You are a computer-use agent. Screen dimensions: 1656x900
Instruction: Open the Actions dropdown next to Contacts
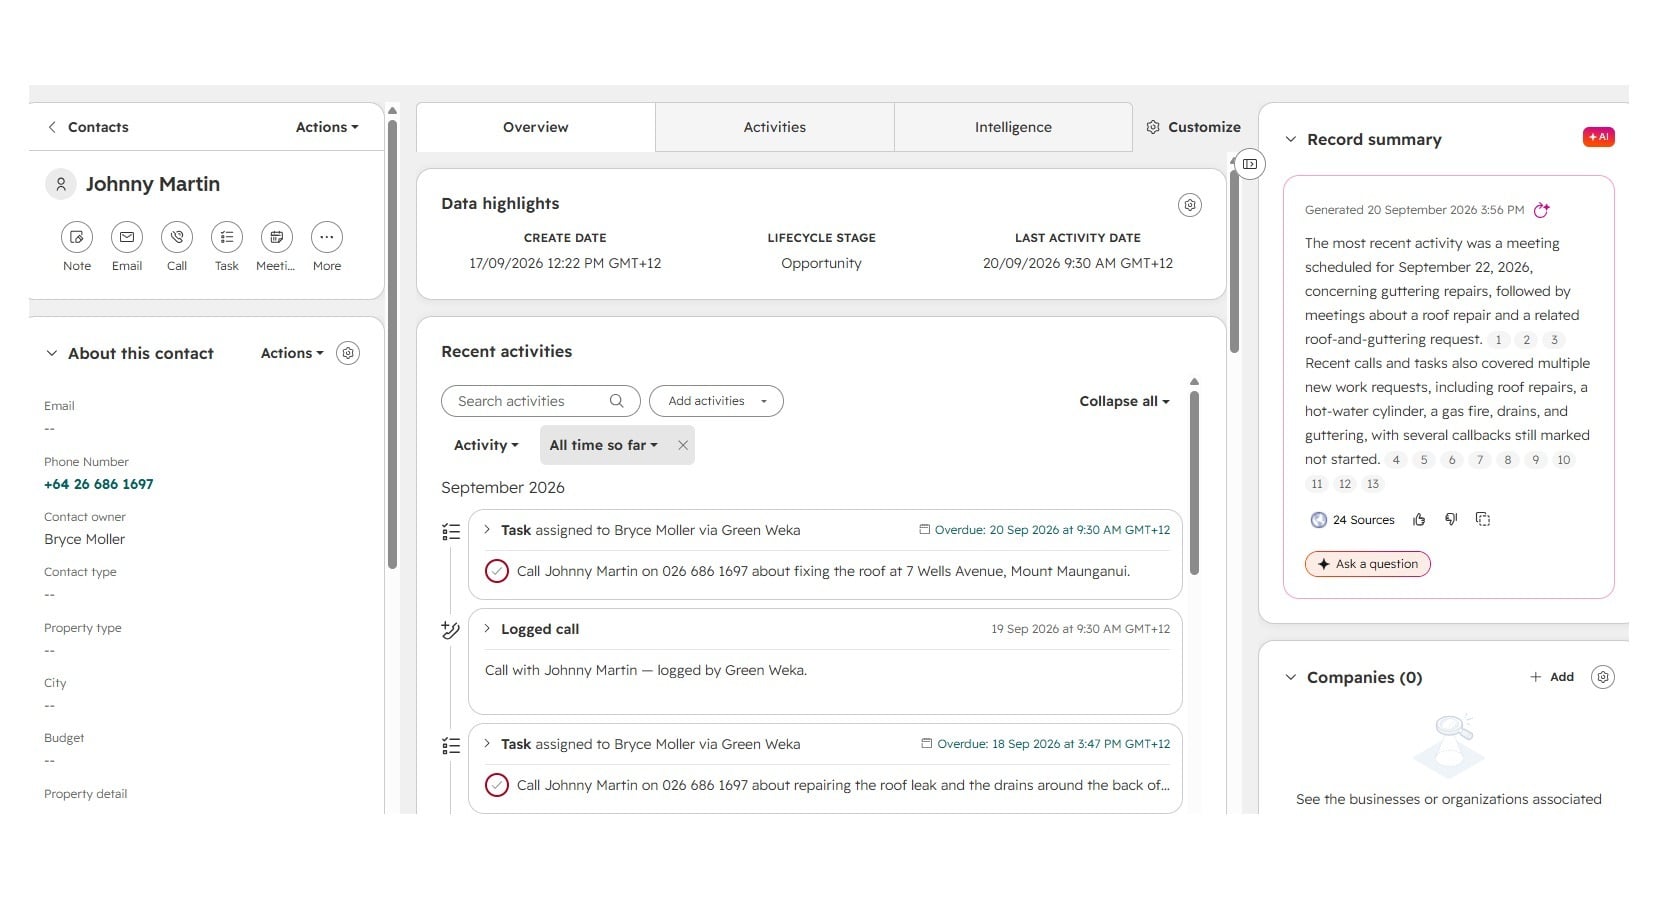point(327,127)
